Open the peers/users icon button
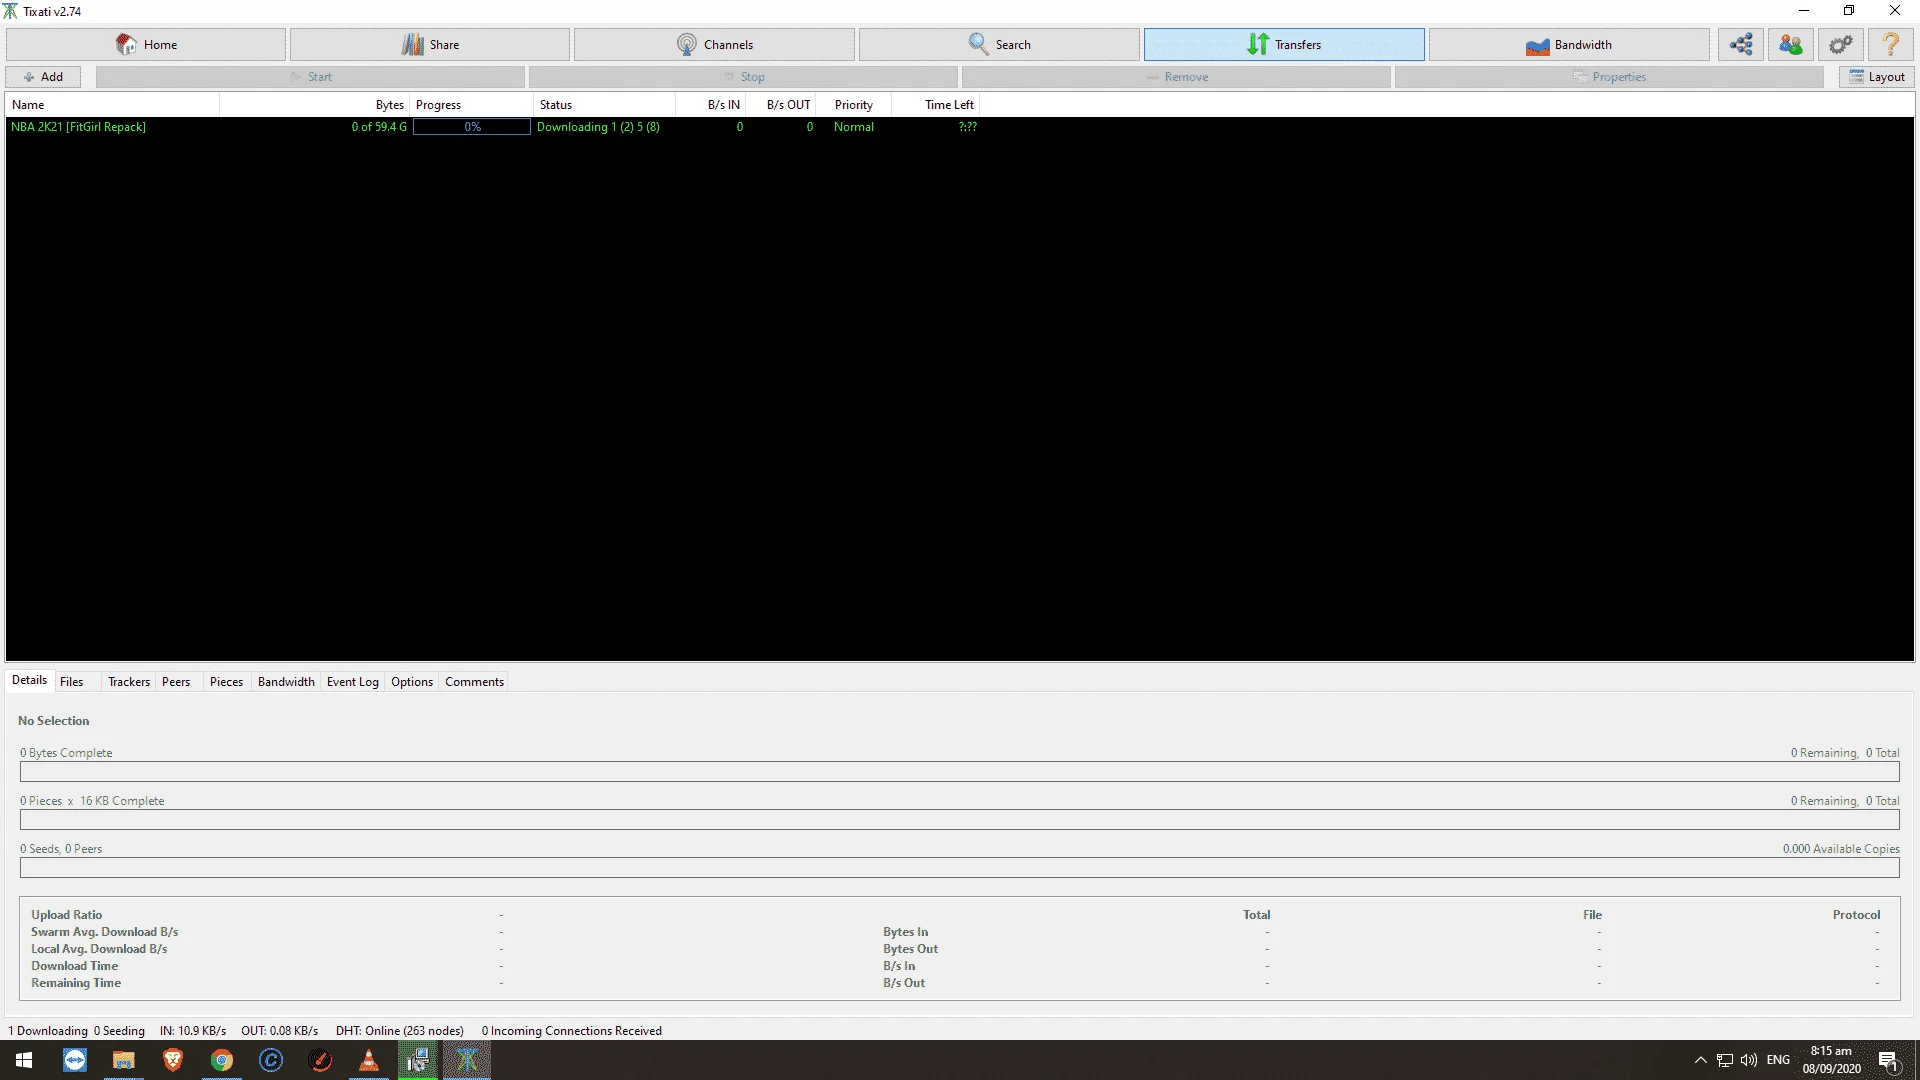 point(1791,44)
